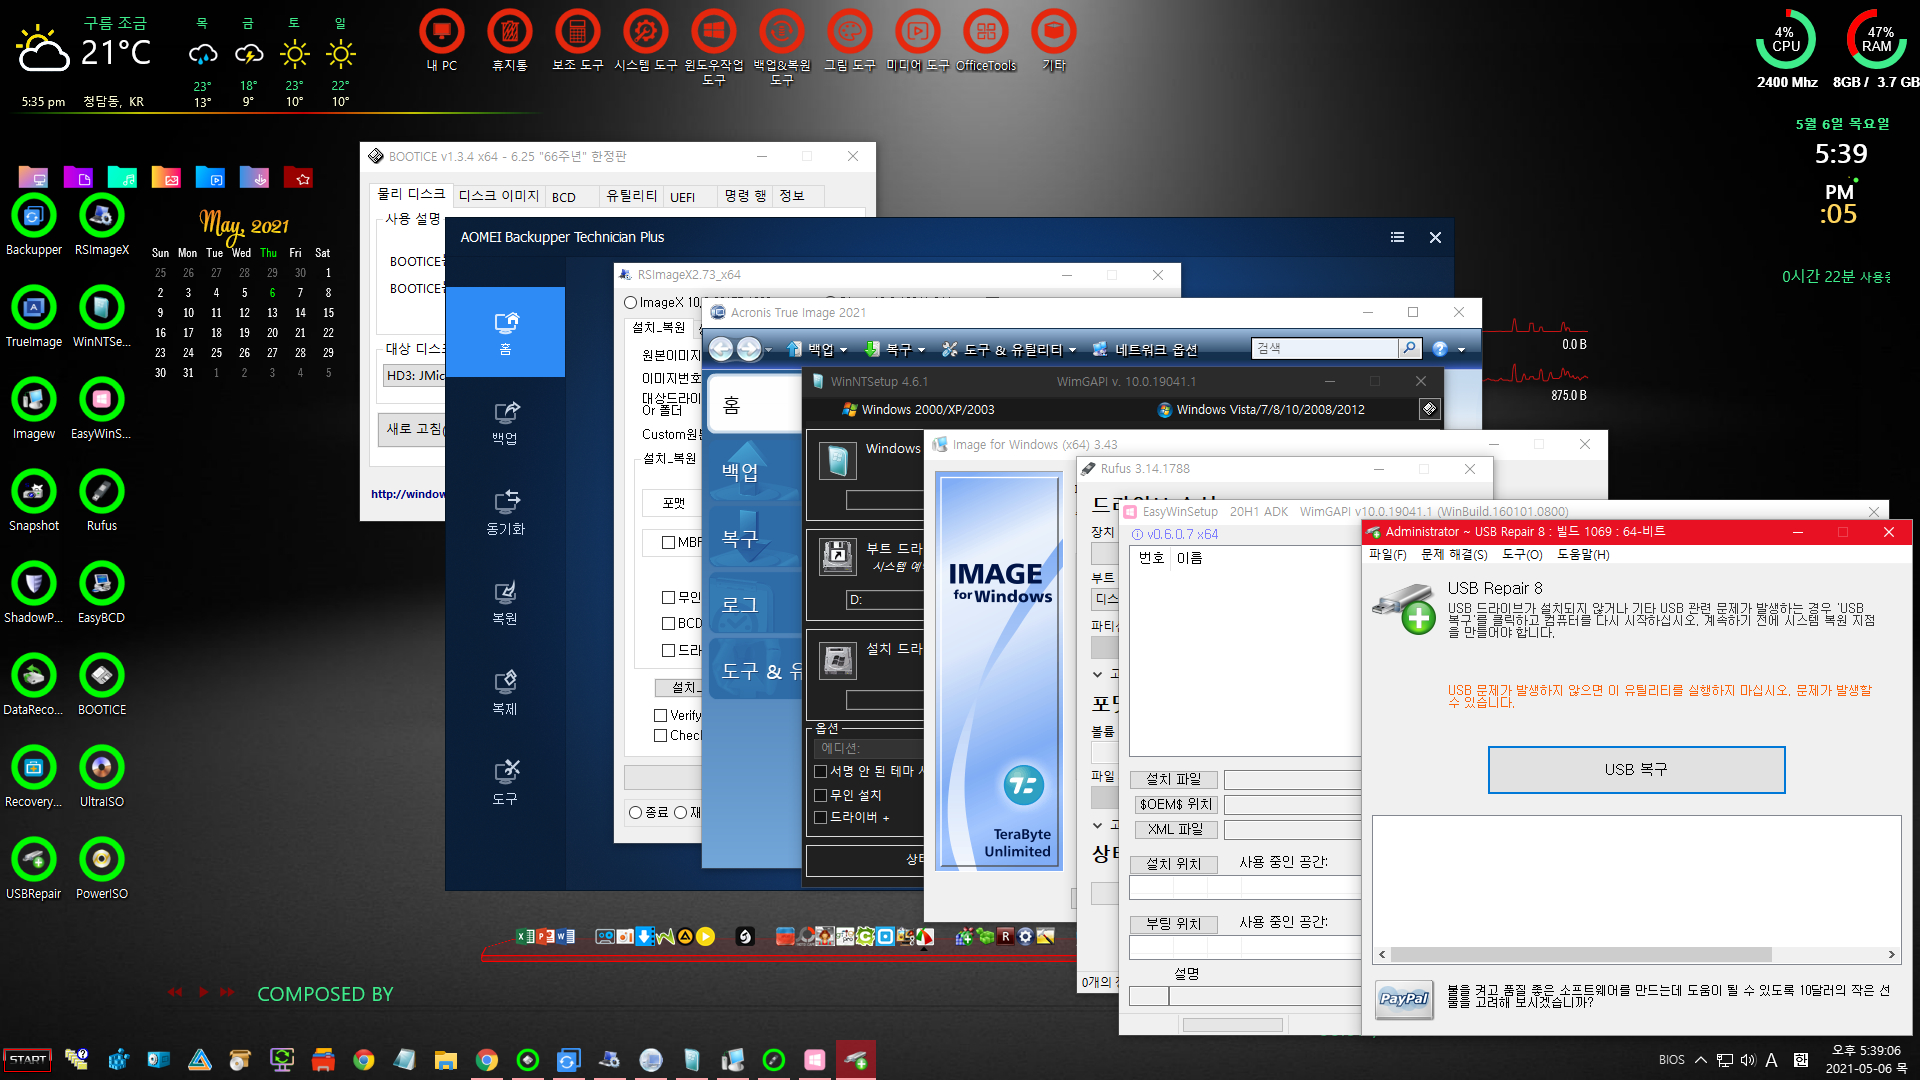Click the Acronis search input field
The image size is (1920, 1080).
(x=1324, y=348)
